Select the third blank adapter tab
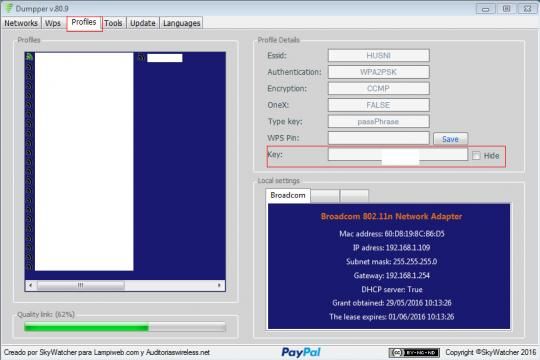The height and width of the screenshot is (360, 540). 354,196
